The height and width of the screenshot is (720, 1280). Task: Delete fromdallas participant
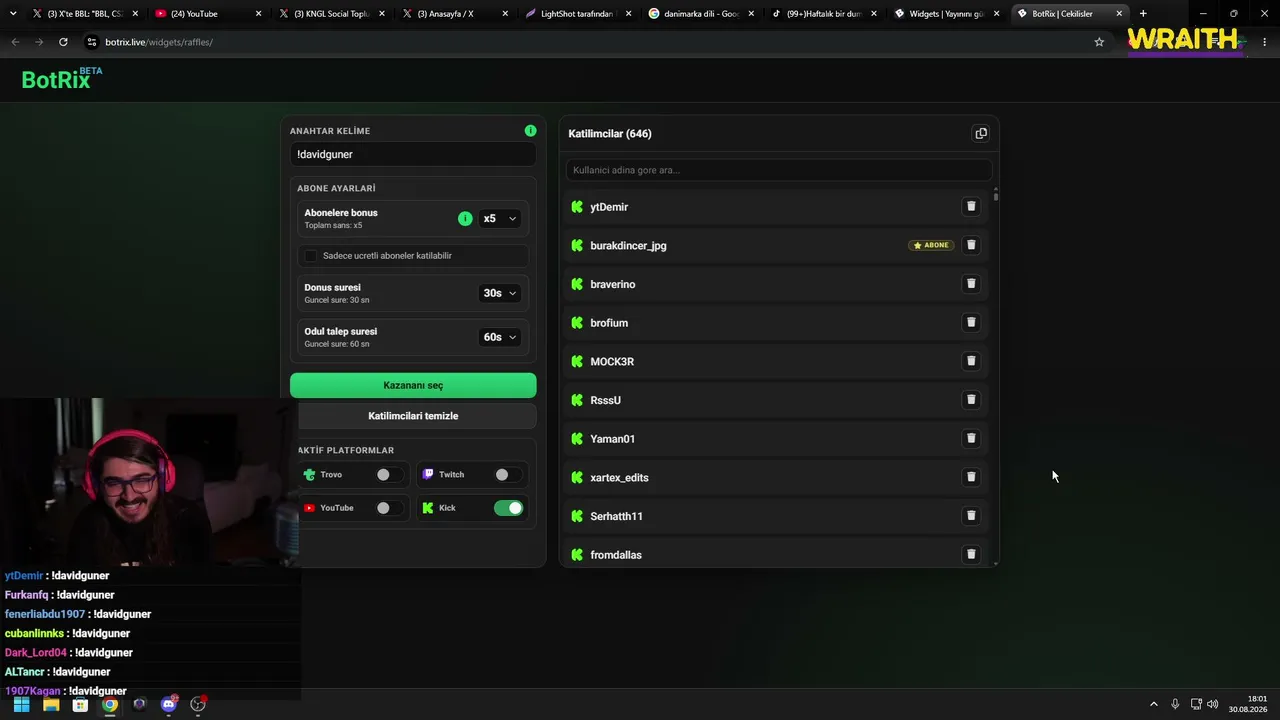tap(970, 554)
